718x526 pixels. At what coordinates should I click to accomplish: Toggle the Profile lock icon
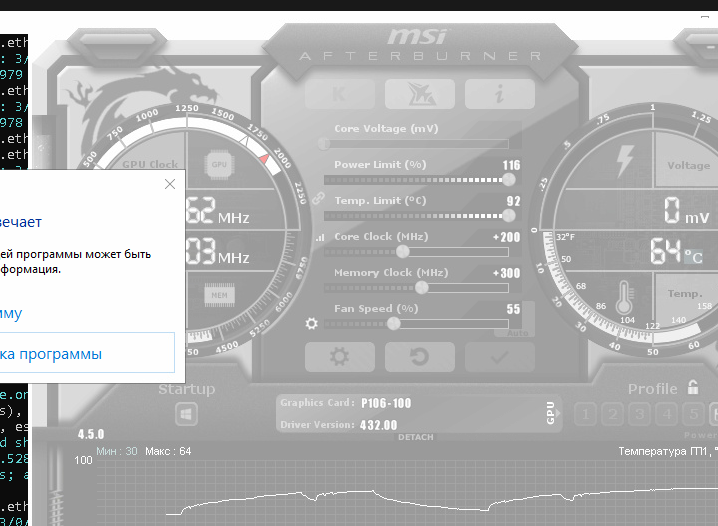click(693, 387)
